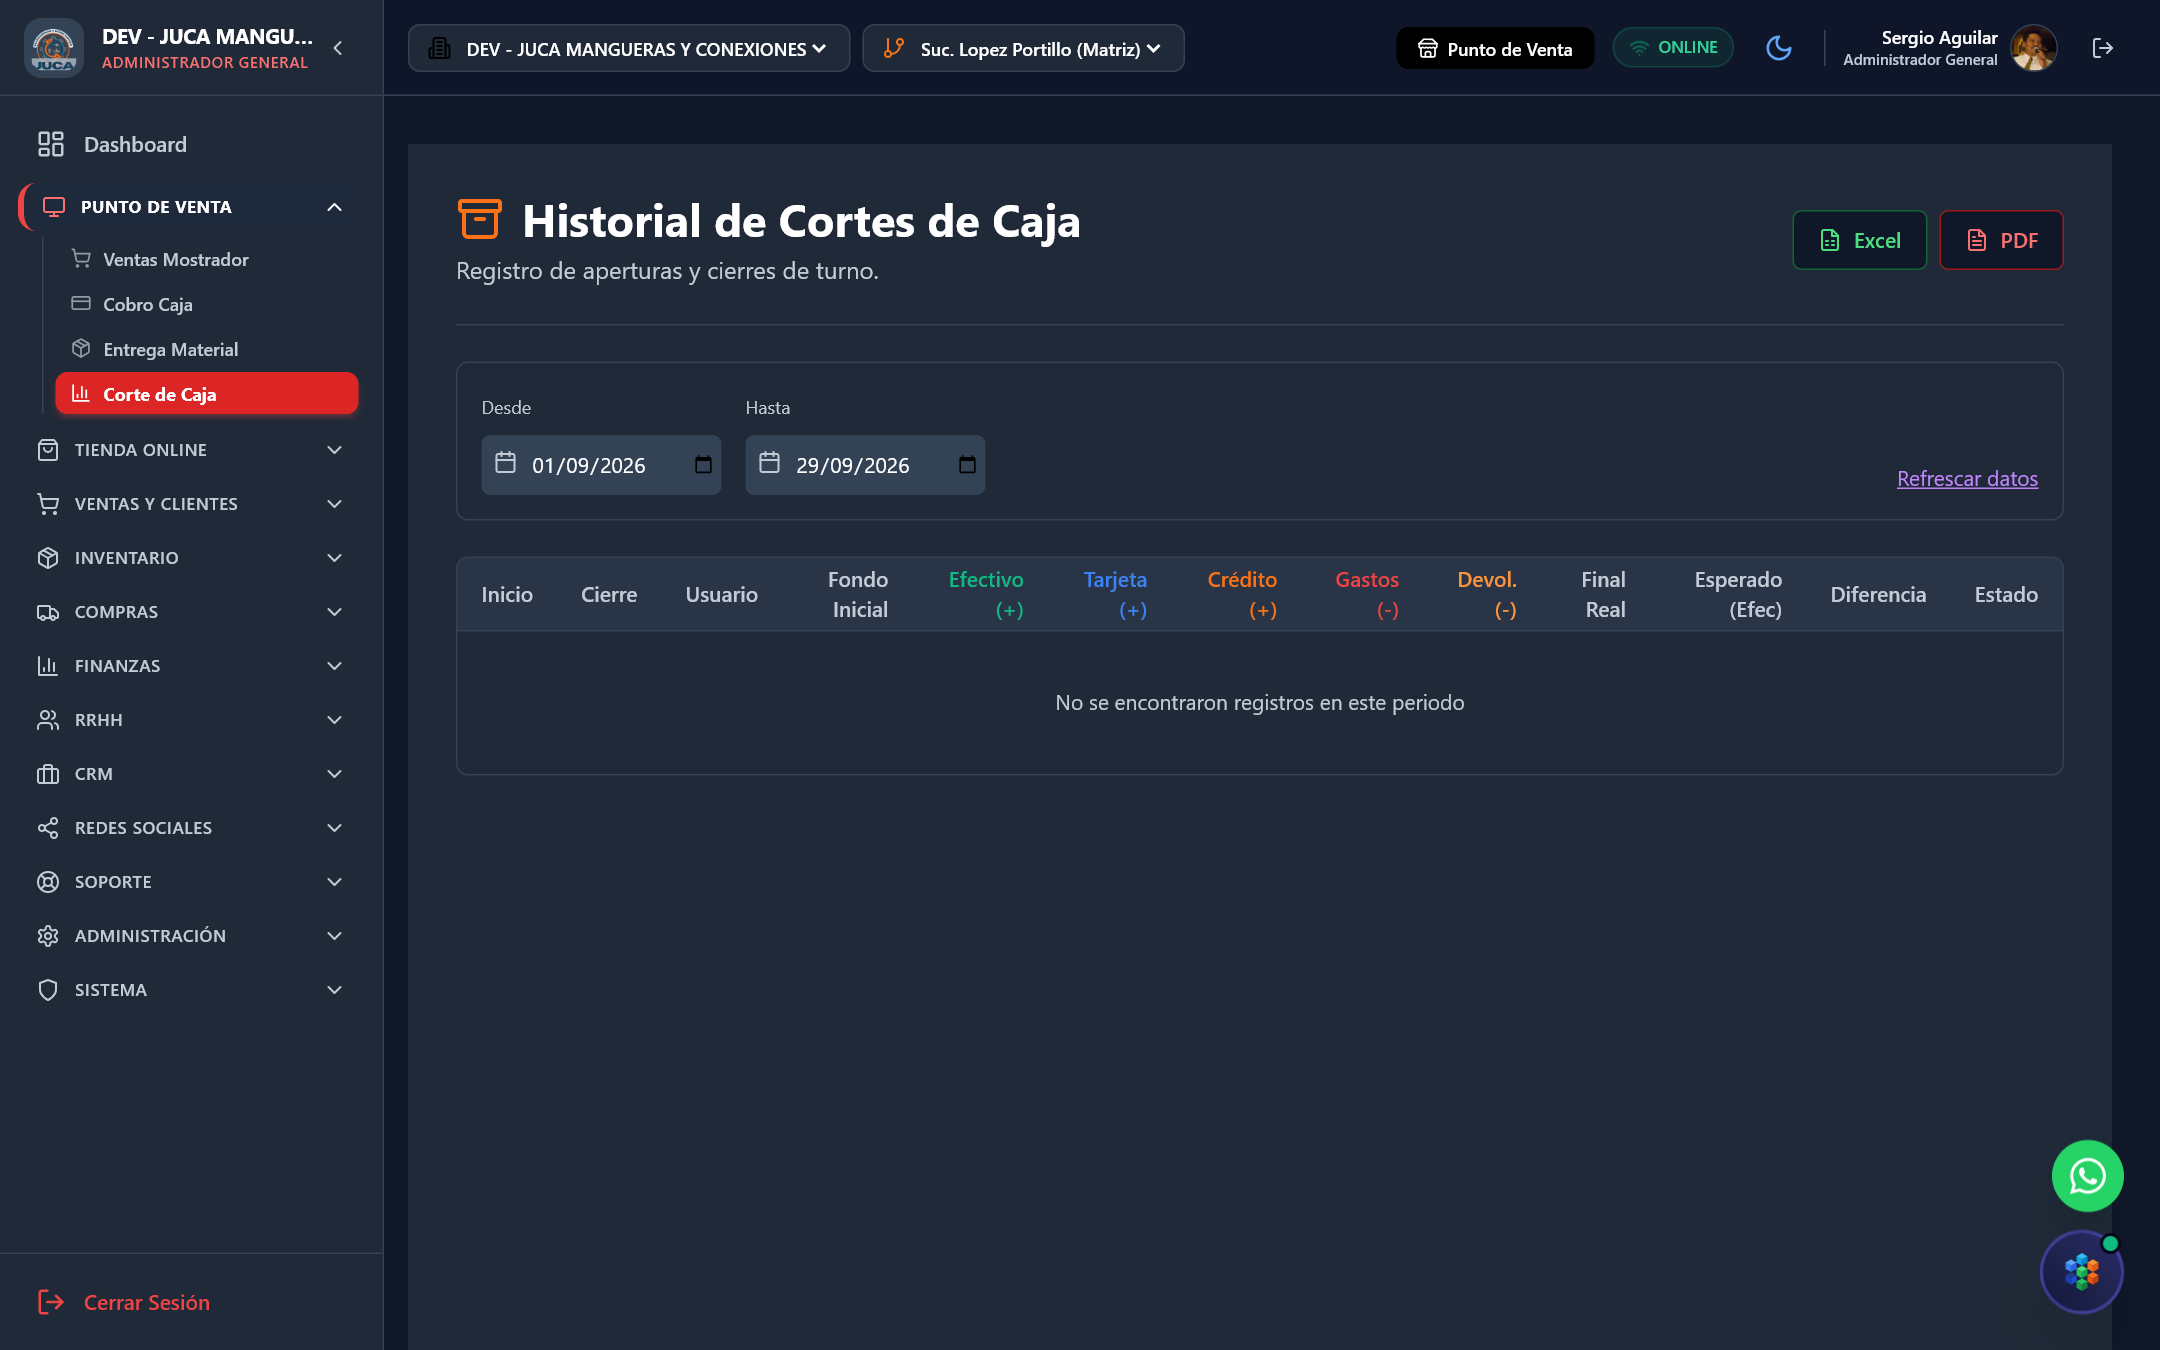
Task: Click the Hasta date field 29/09/2026
Action: 865,465
